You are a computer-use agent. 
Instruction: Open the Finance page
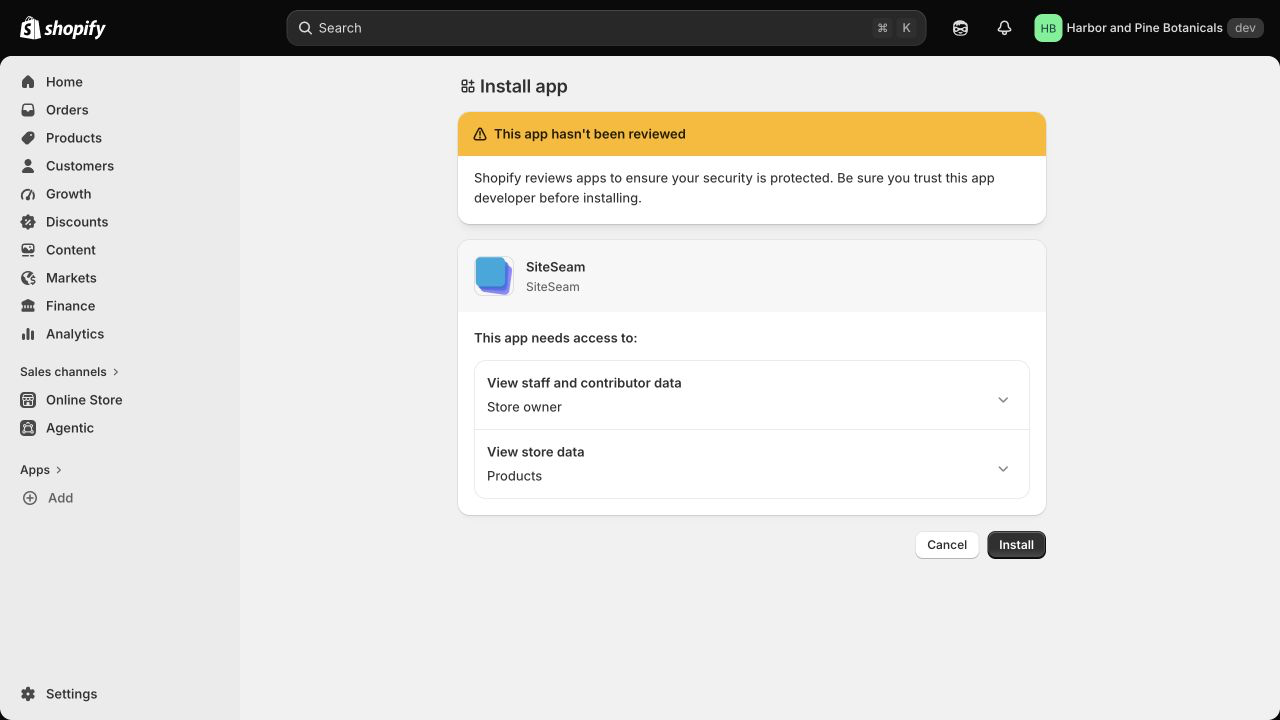coord(120,306)
